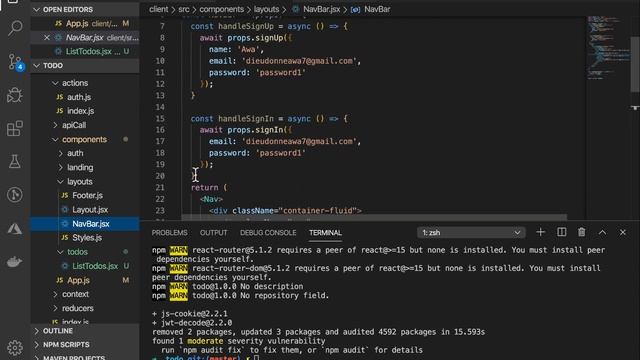Switch to the Output tab

(213, 233)
